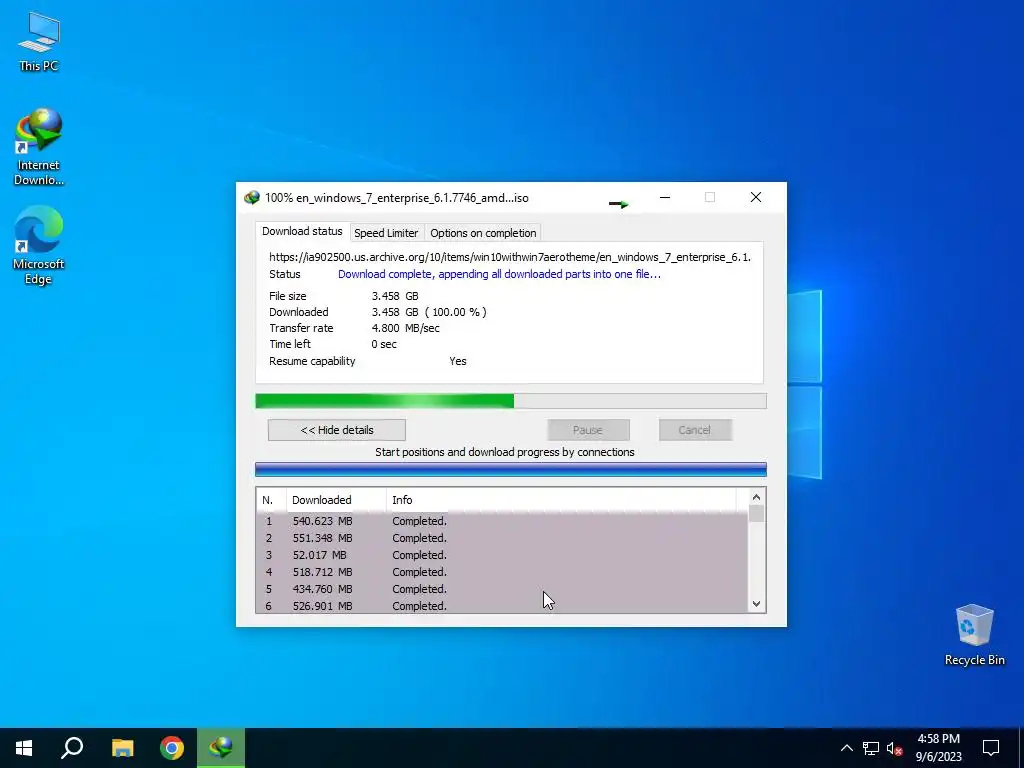Click the Resume capability 'Yes' value
Image resolution: width=1024 pixels, height=768 pixels.
coord(458,361)
